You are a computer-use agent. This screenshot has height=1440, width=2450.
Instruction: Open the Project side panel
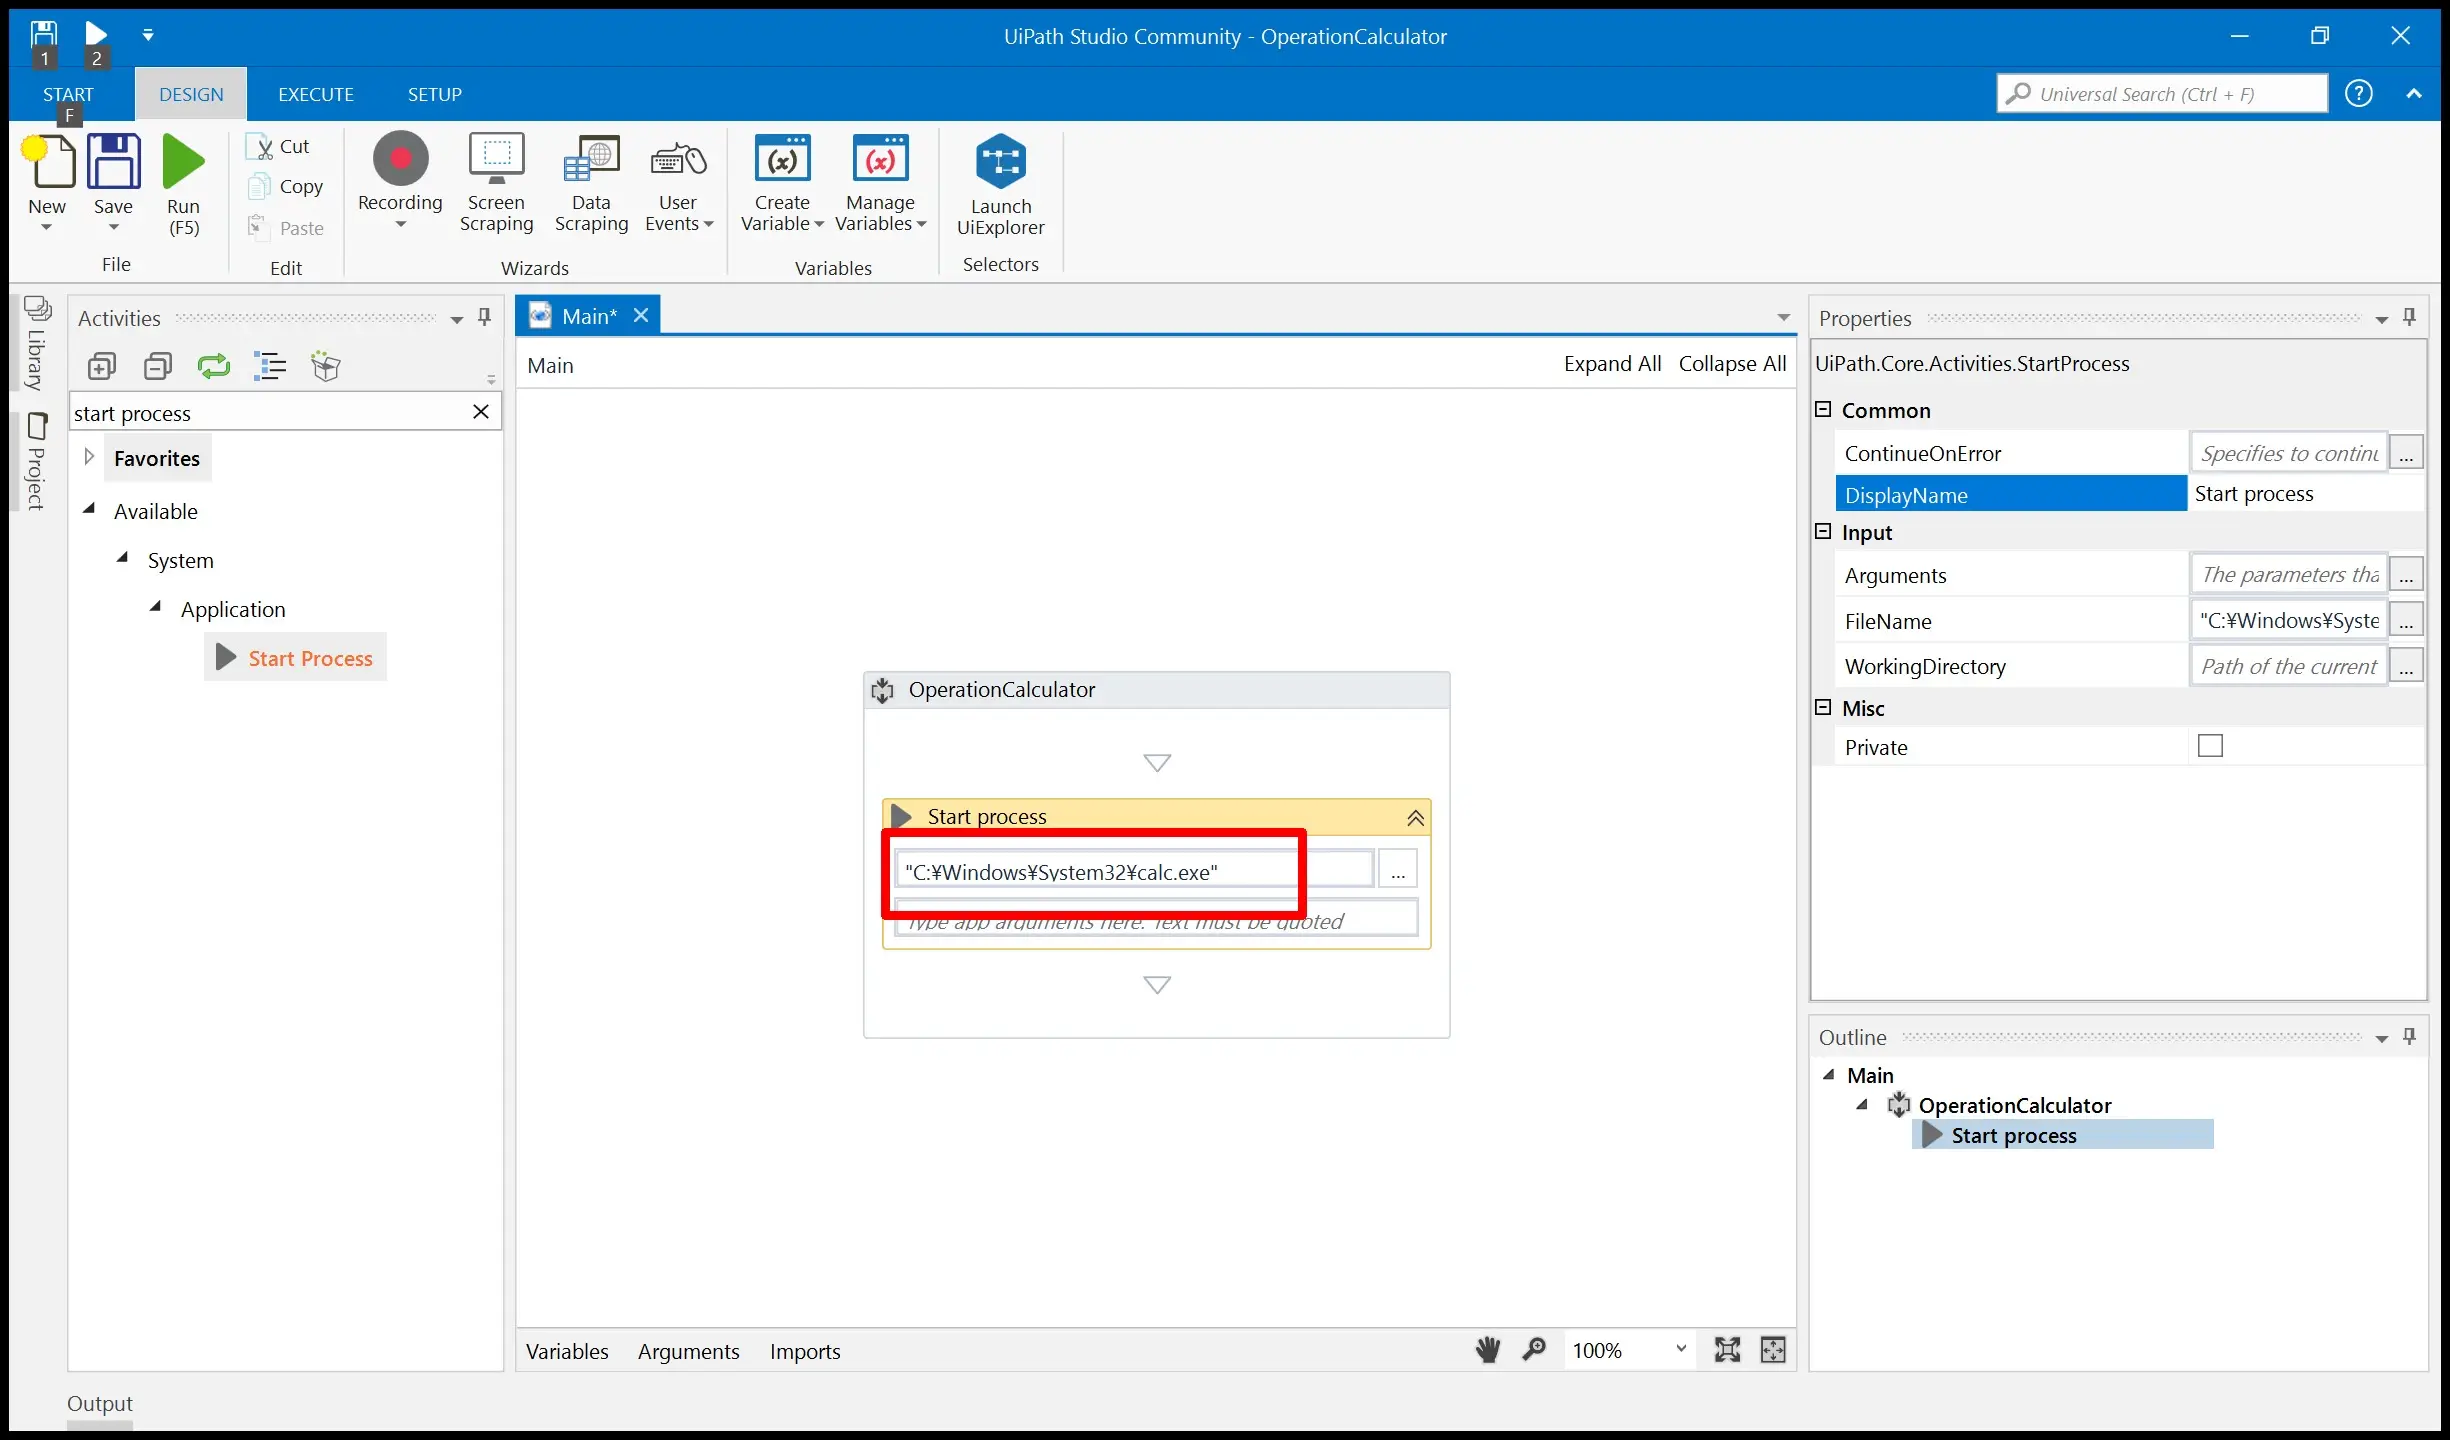tap(37, 461)
